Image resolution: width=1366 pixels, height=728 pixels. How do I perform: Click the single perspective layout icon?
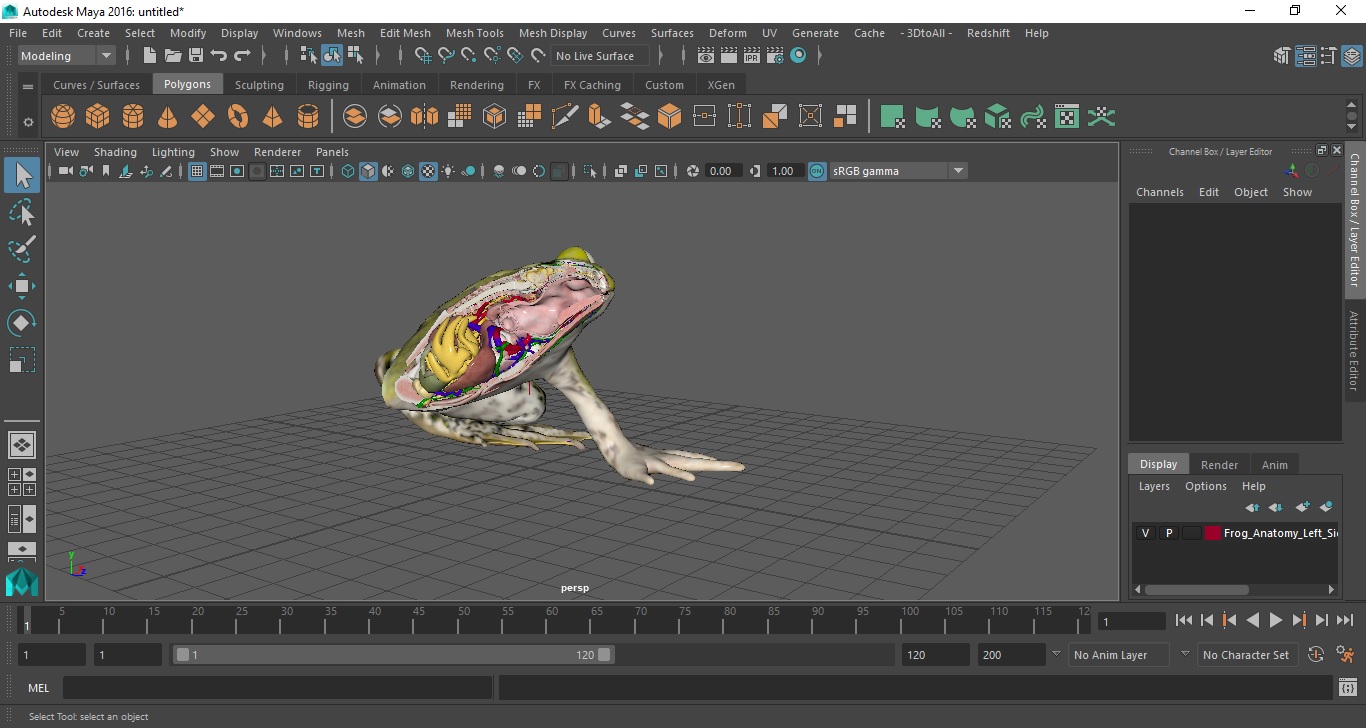(22, 445)
